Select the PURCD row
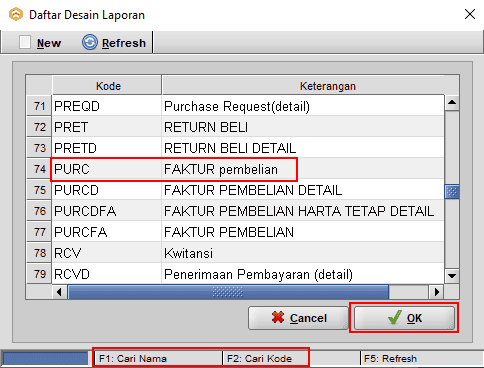This screenshot has width=484, height=368. pos(235,190)
